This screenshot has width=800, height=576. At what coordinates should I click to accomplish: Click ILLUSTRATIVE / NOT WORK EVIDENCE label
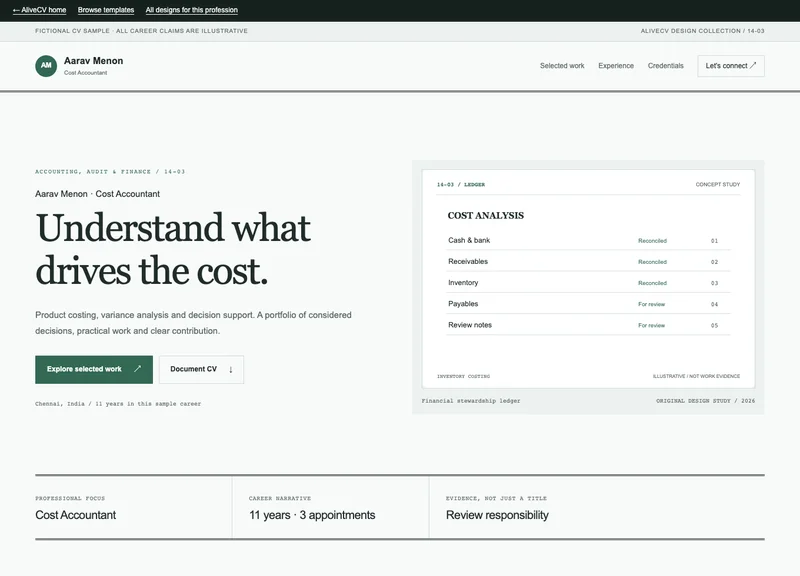pyautogui.click(x=696, y=377)
